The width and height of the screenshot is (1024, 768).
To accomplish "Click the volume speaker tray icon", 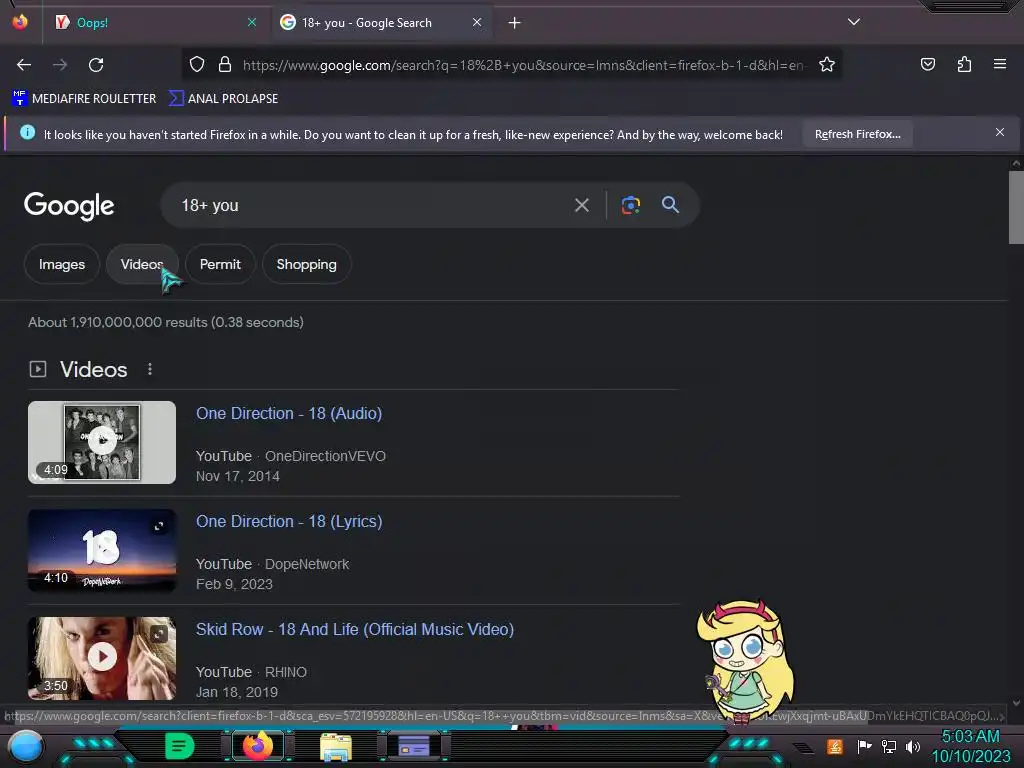I will [x=912, y=746].
